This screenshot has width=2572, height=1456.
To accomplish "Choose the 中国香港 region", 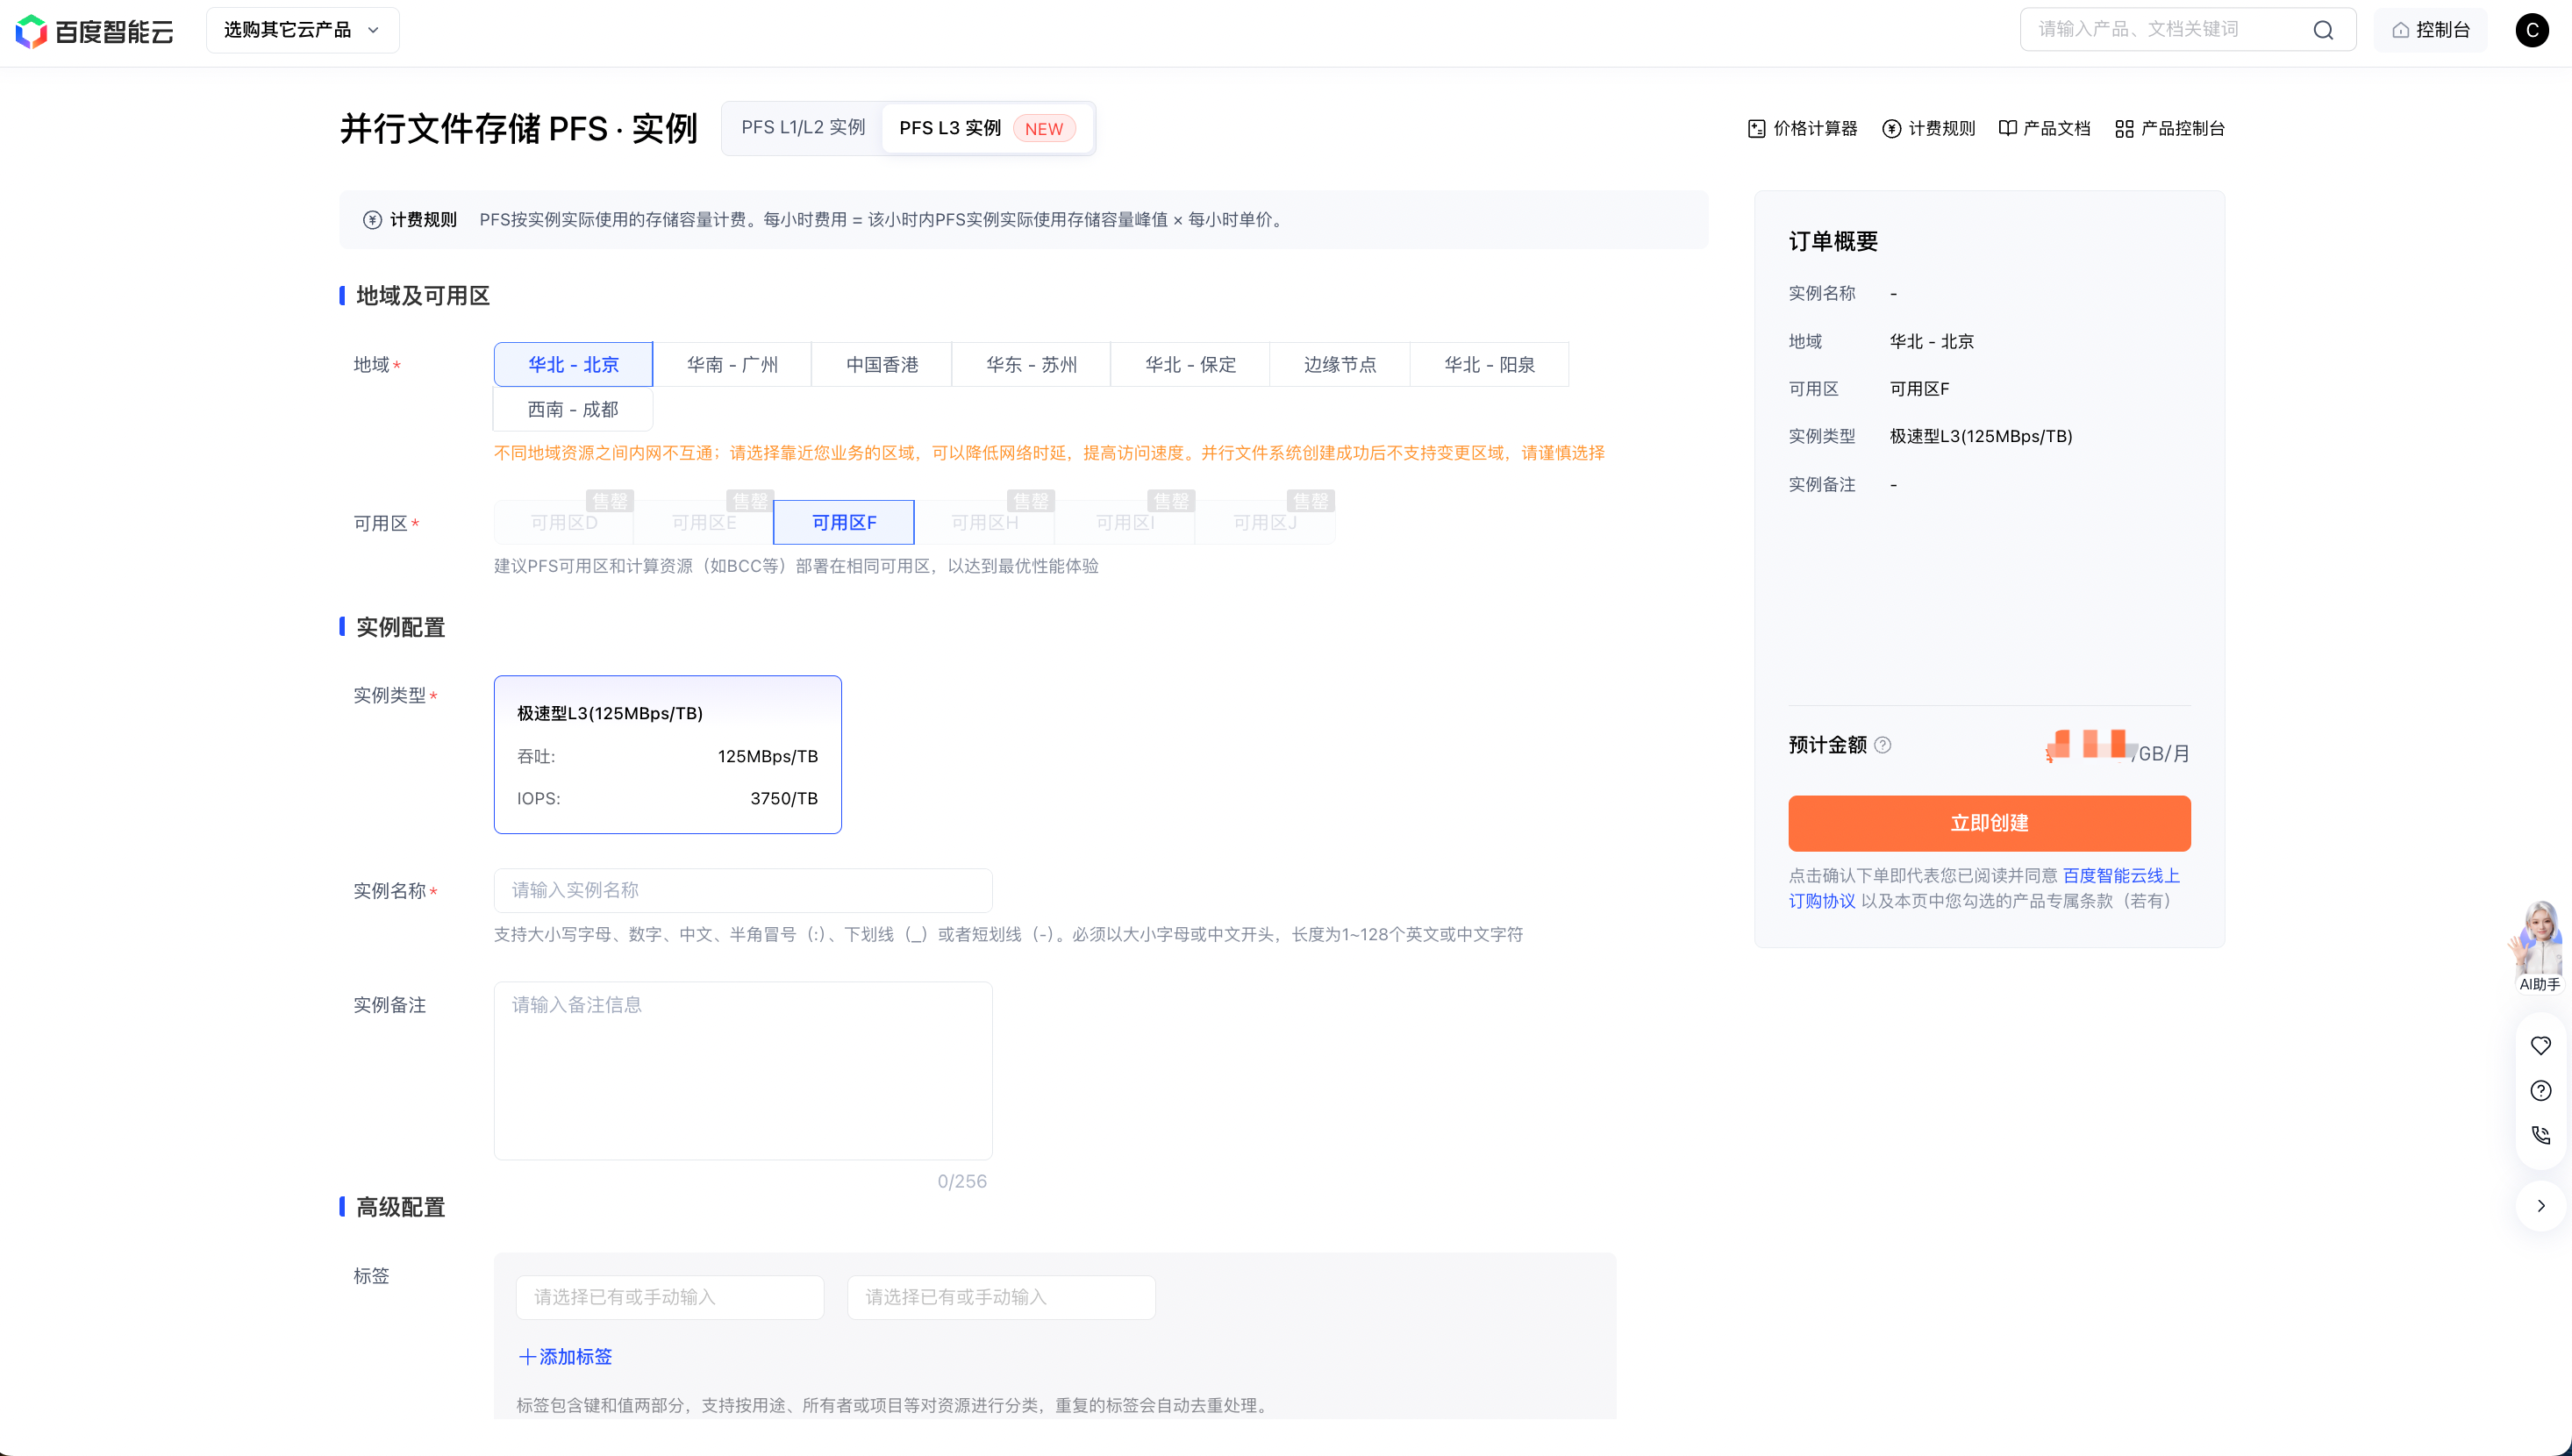I will [x=882, y=364].
